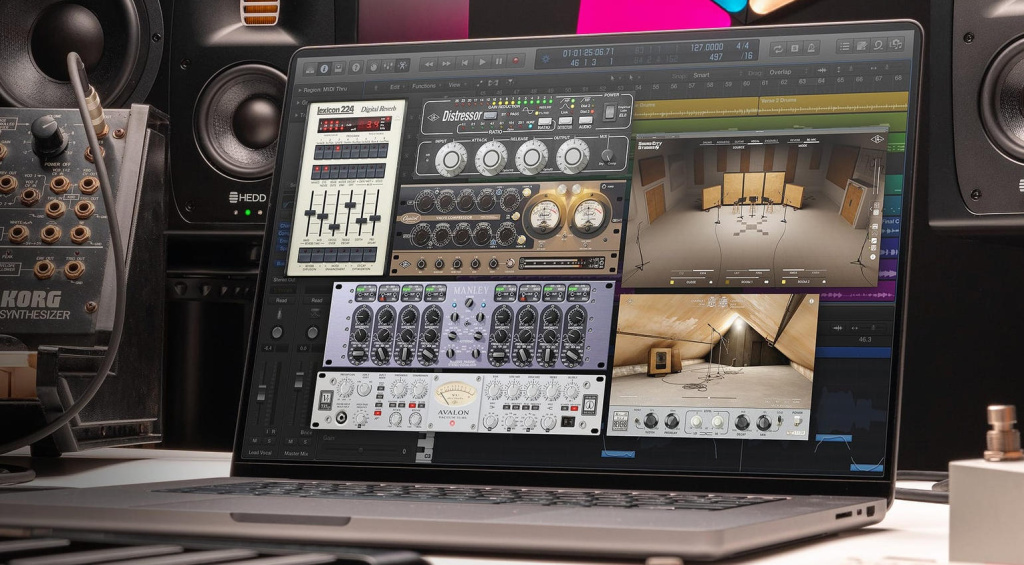1024x565 pixels.
Task: Open the Functions menu
Action: [x=423, y=86]
